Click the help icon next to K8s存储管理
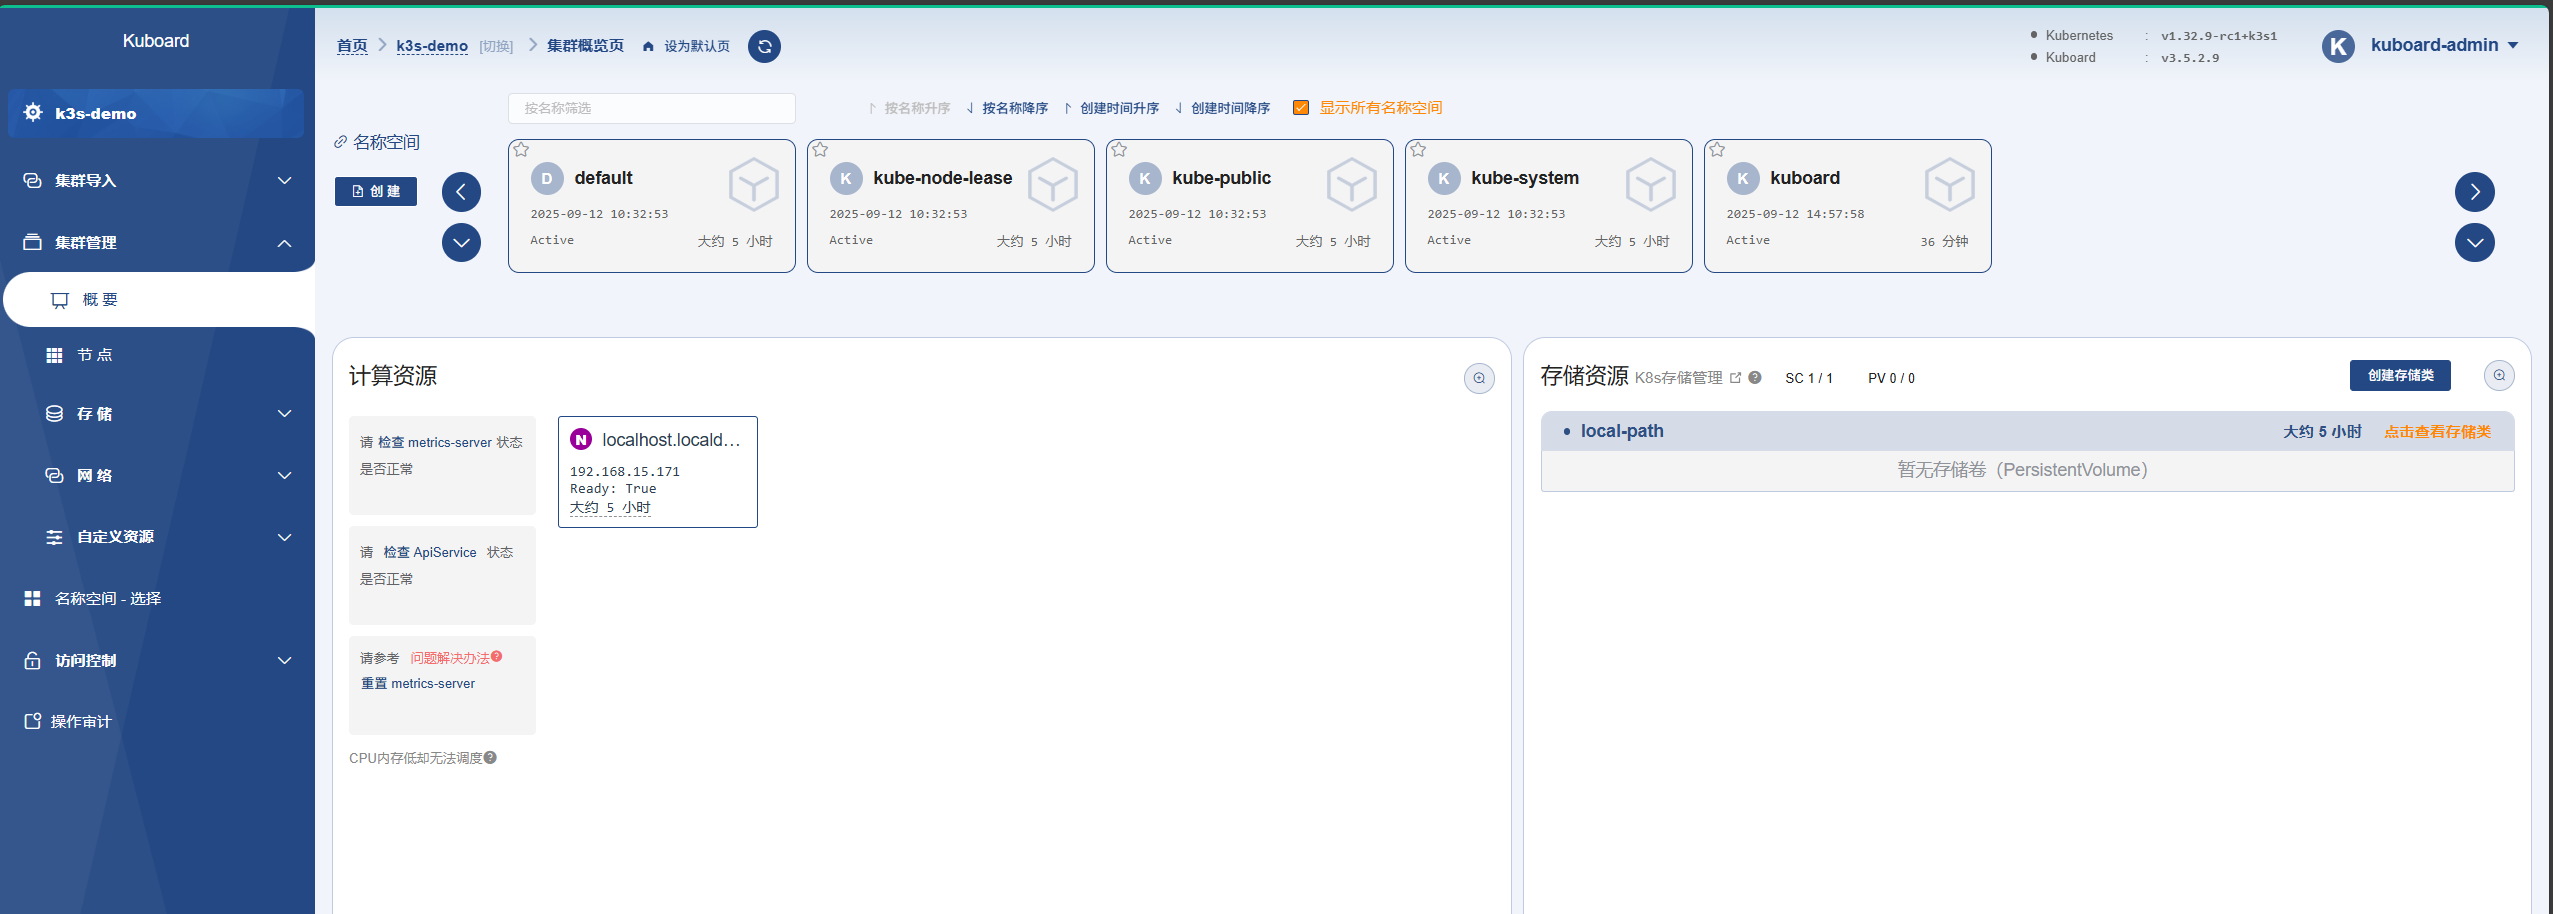 tap(1755, 377)
